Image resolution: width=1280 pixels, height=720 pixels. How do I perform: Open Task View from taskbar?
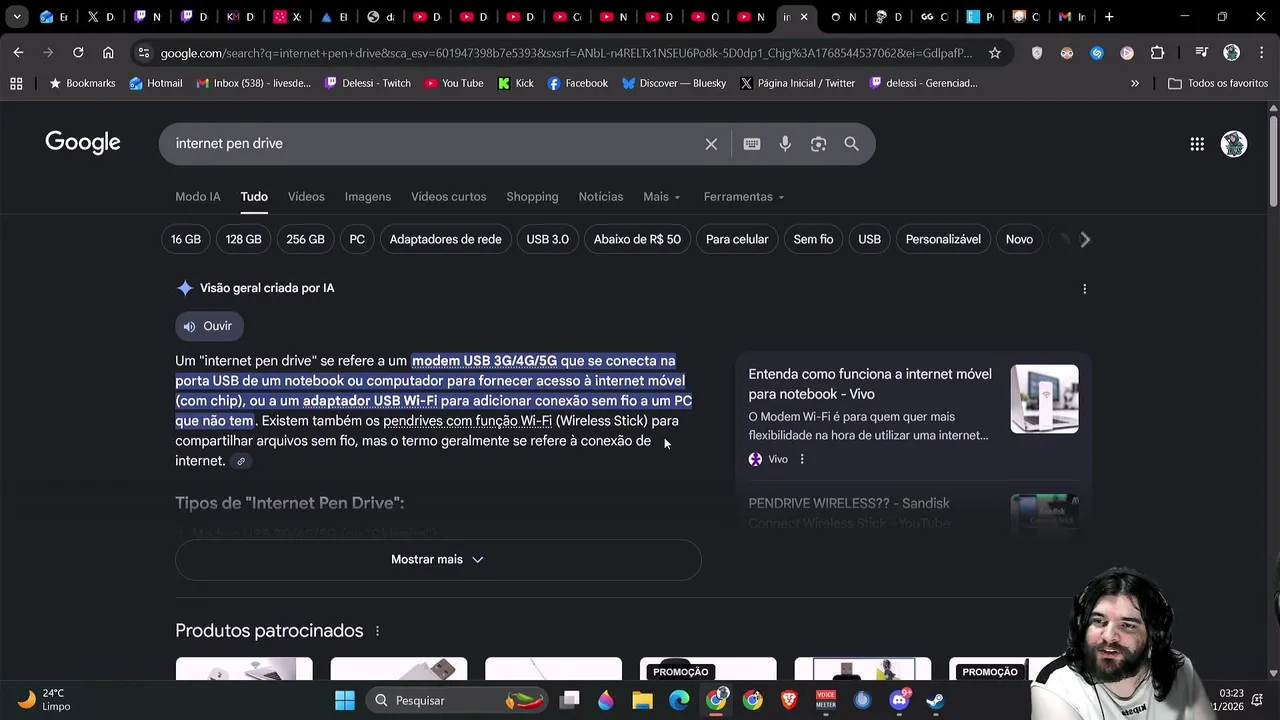570,700
